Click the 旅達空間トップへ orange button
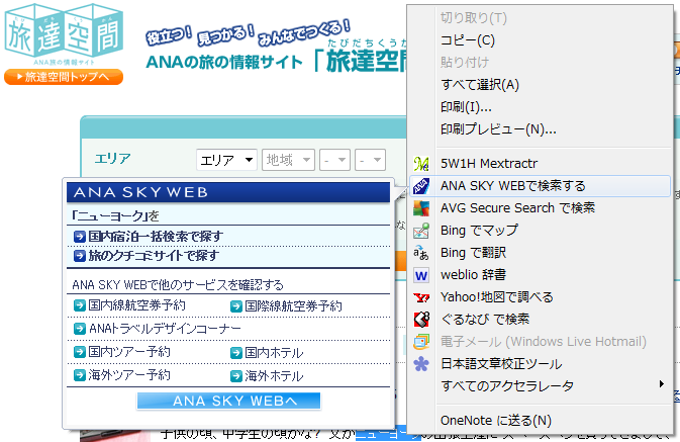This screenshot has height=442, width=680. [x=64, y=77]
